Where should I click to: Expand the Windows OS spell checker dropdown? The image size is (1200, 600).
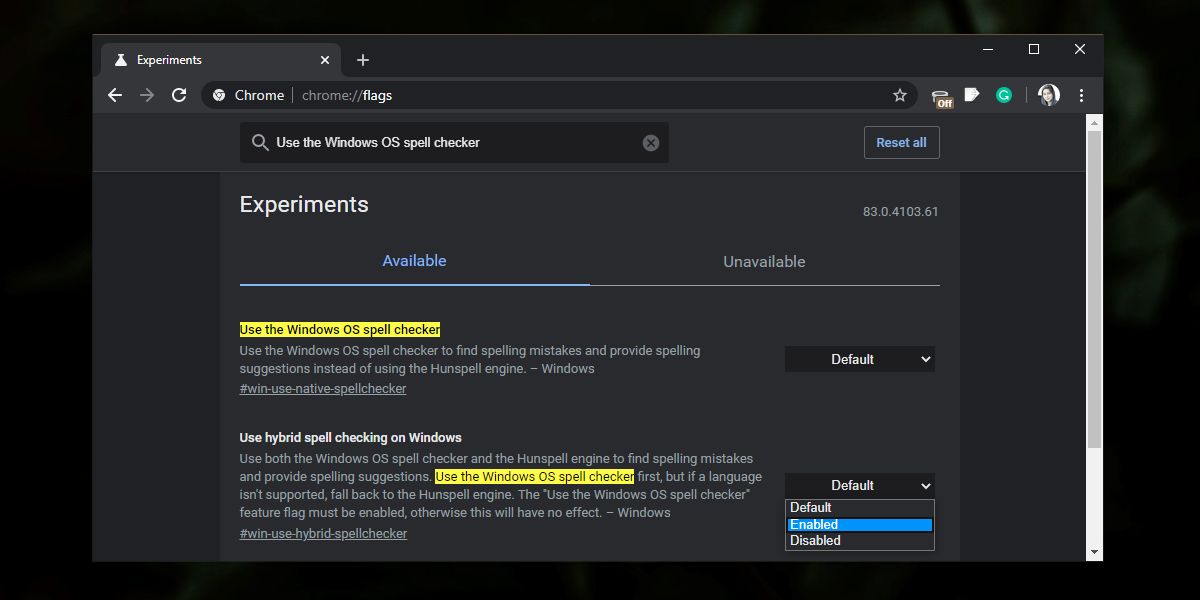pos(860,359)
